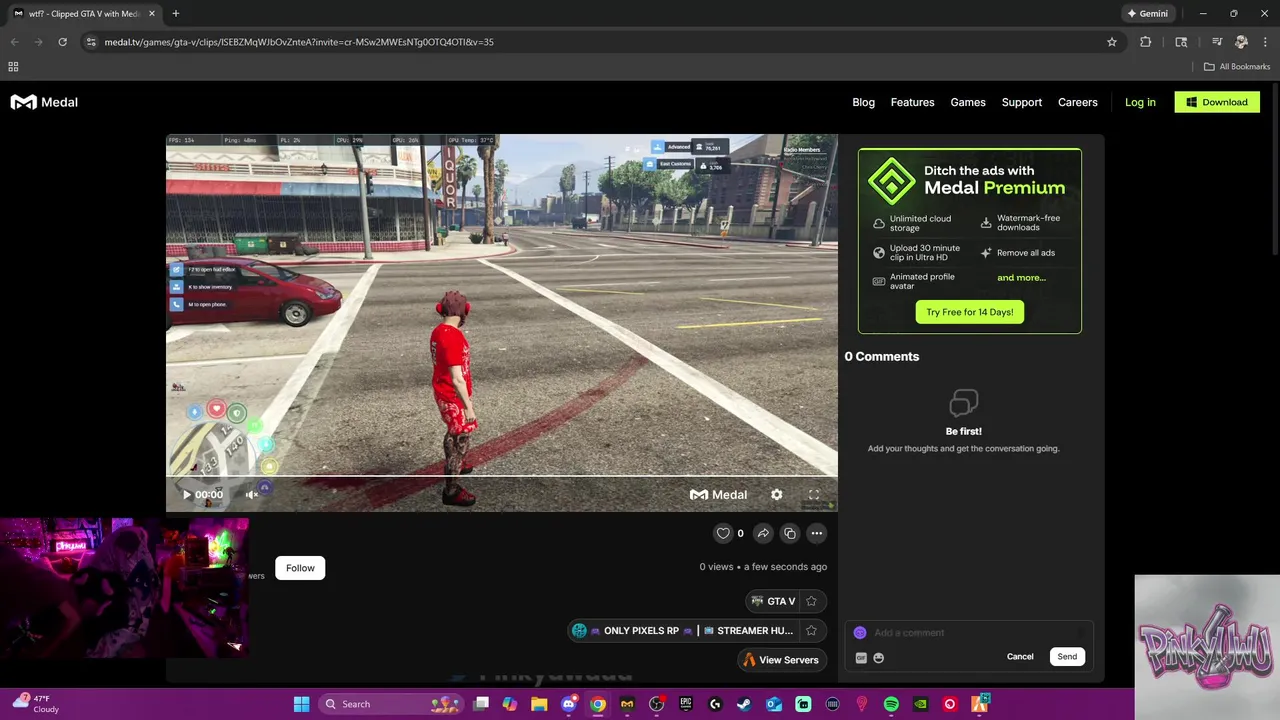This screenshot has width=1280, height=720.
Task: Open Discord from taskbar
Action: click(x=568, y=704)
